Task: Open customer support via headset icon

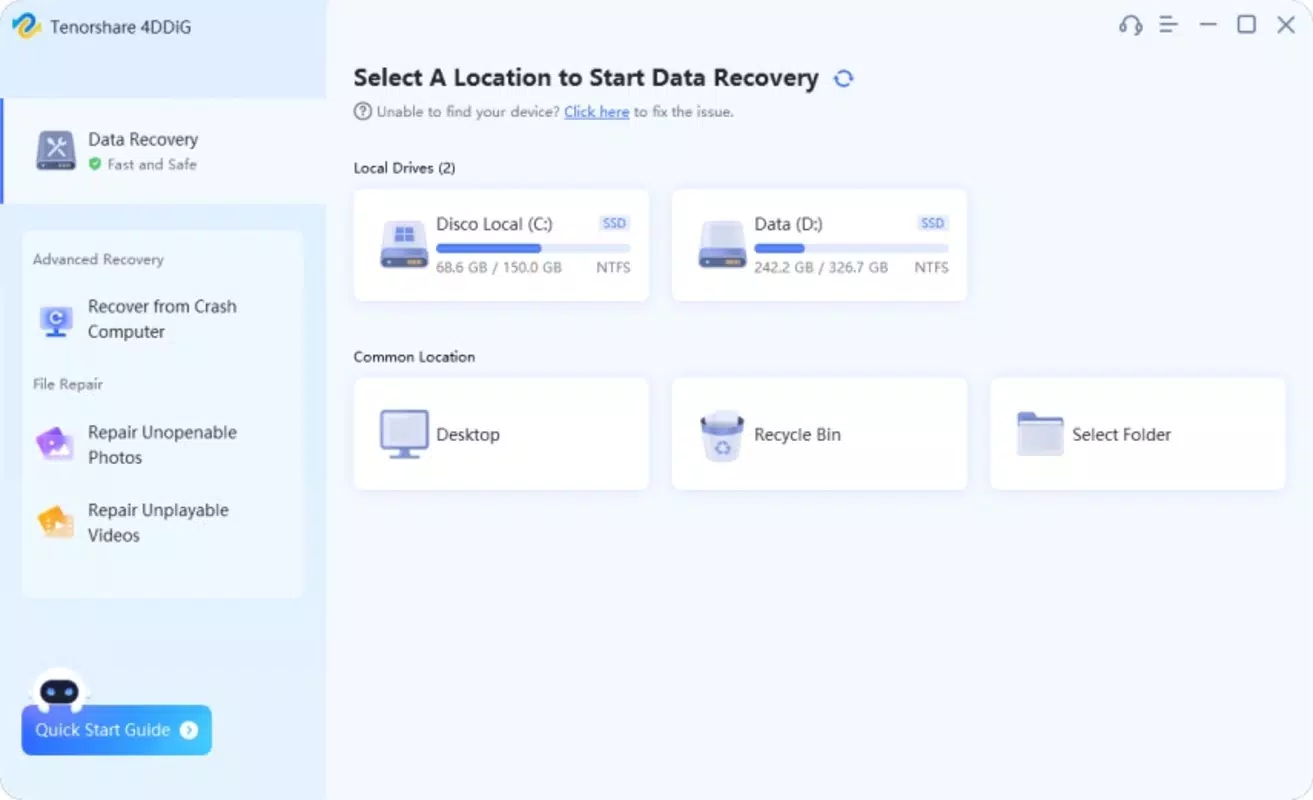Action: tap(1130, 25)
